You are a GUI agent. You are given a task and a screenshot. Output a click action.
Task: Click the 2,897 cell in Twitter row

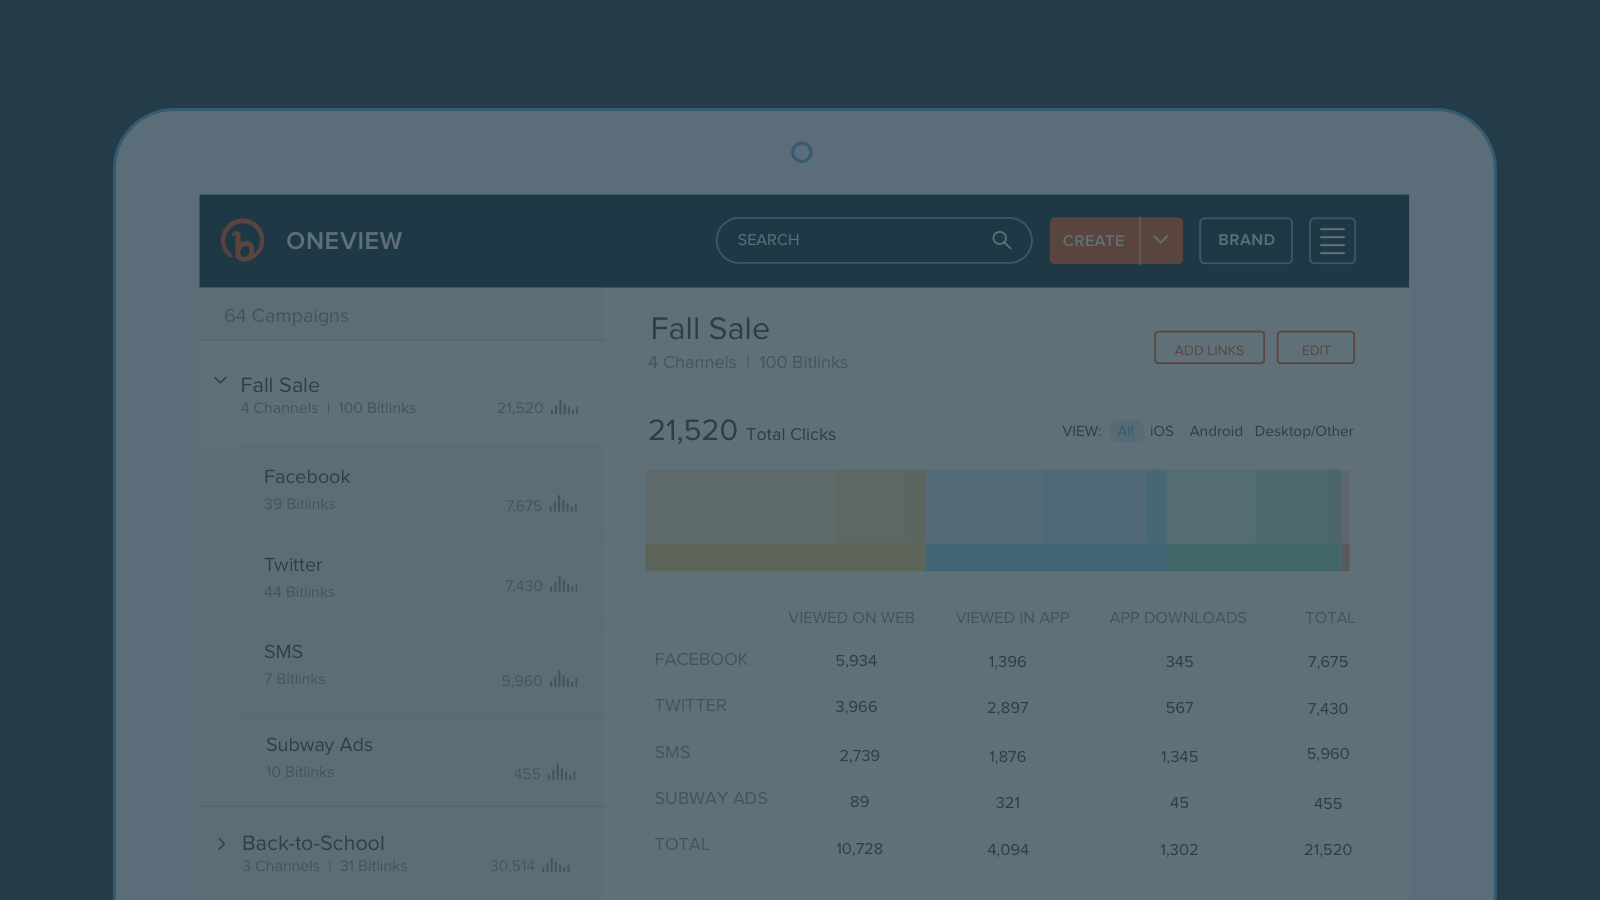point(1008,708)
